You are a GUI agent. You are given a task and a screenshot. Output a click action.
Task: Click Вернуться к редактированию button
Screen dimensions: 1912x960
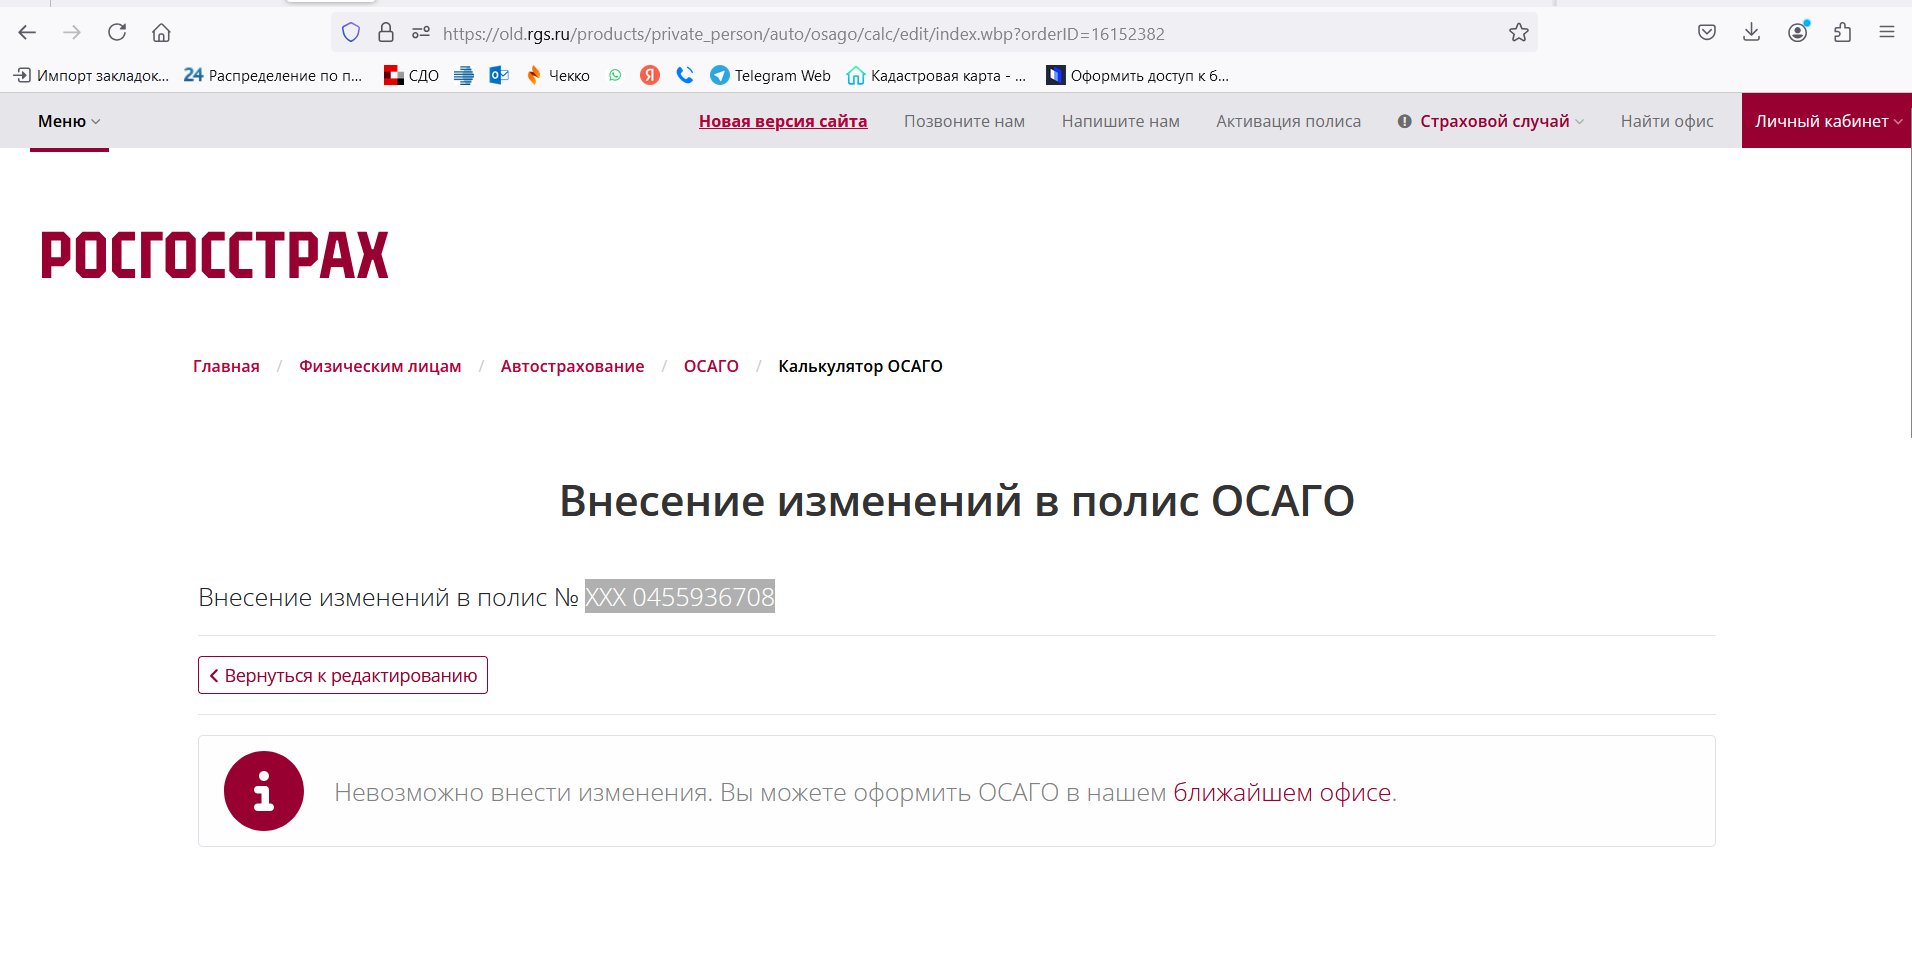[343, 675]
